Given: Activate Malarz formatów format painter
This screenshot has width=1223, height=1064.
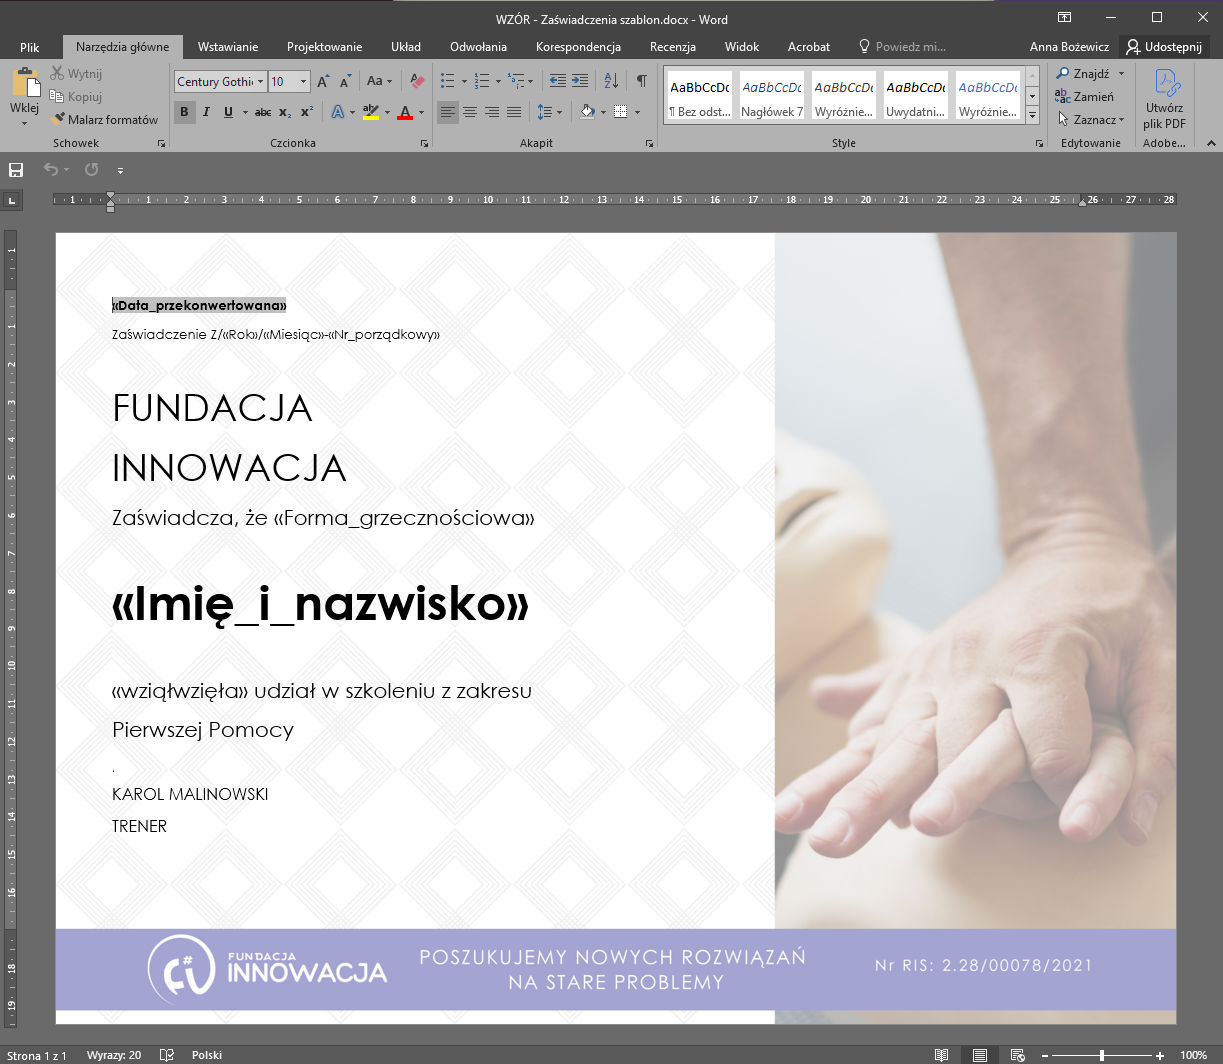Looking at the screenshot, I should point(105,119).
